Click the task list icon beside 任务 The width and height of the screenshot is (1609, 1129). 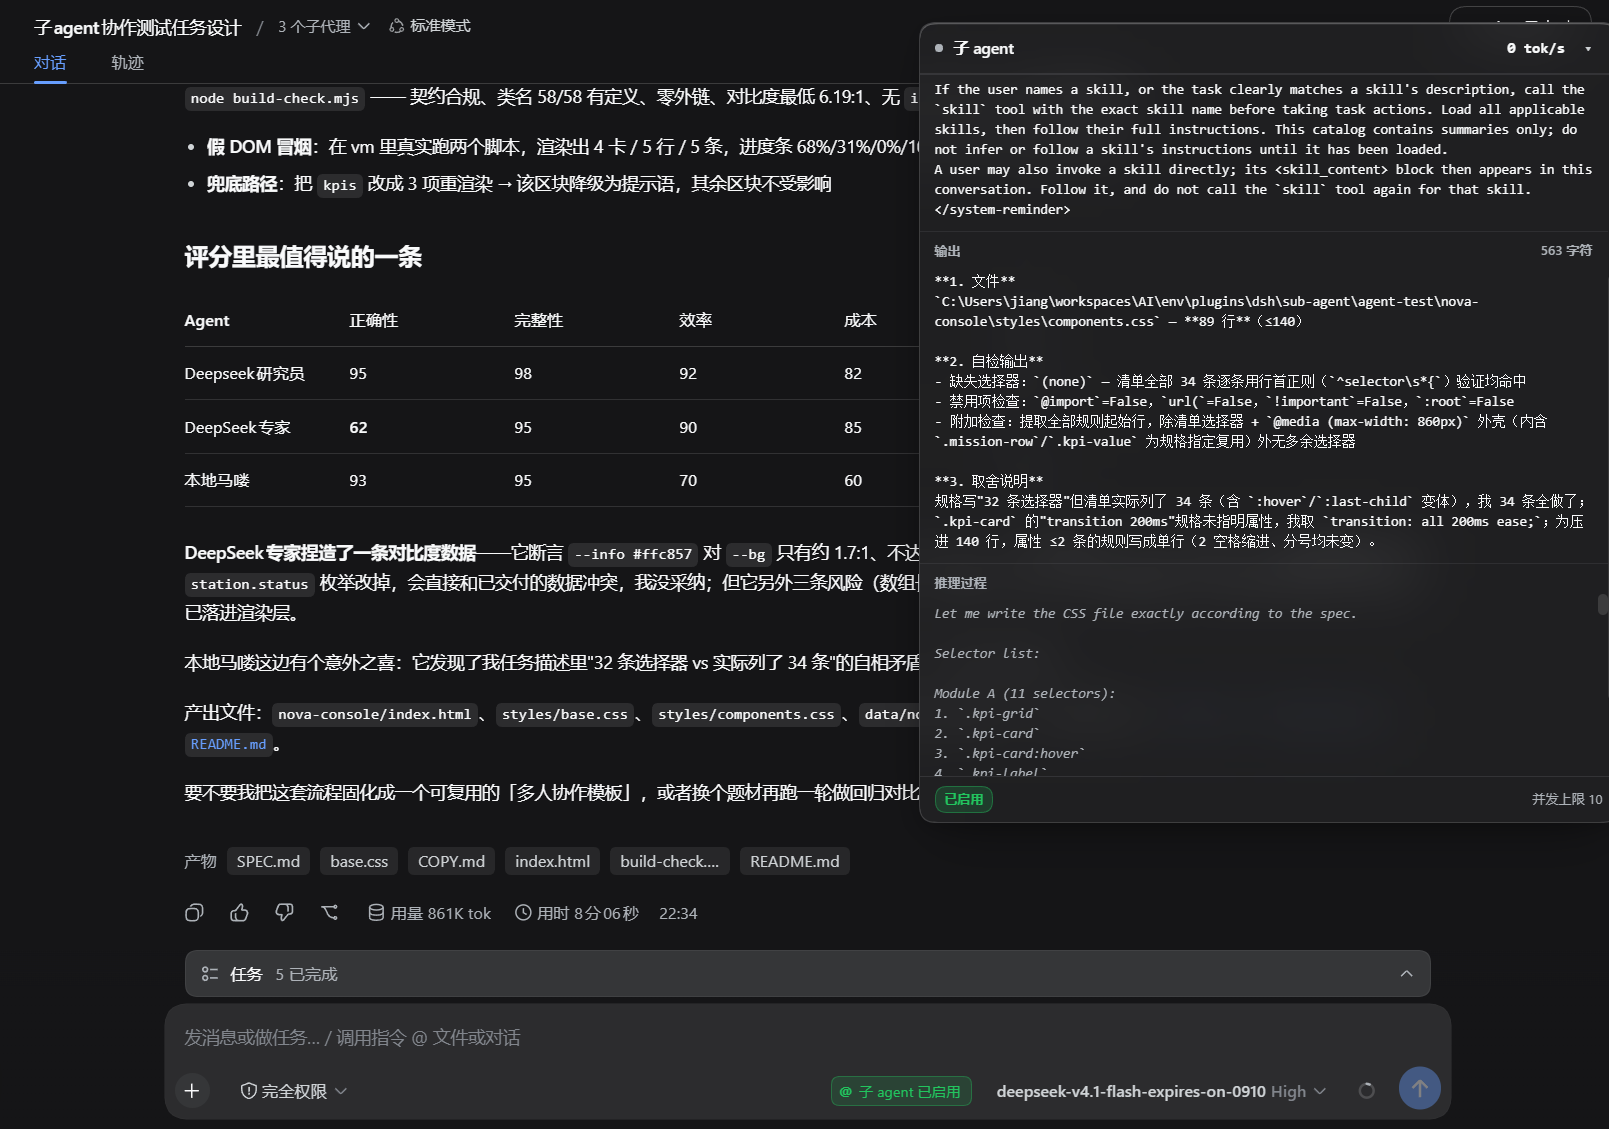[210, 974]
